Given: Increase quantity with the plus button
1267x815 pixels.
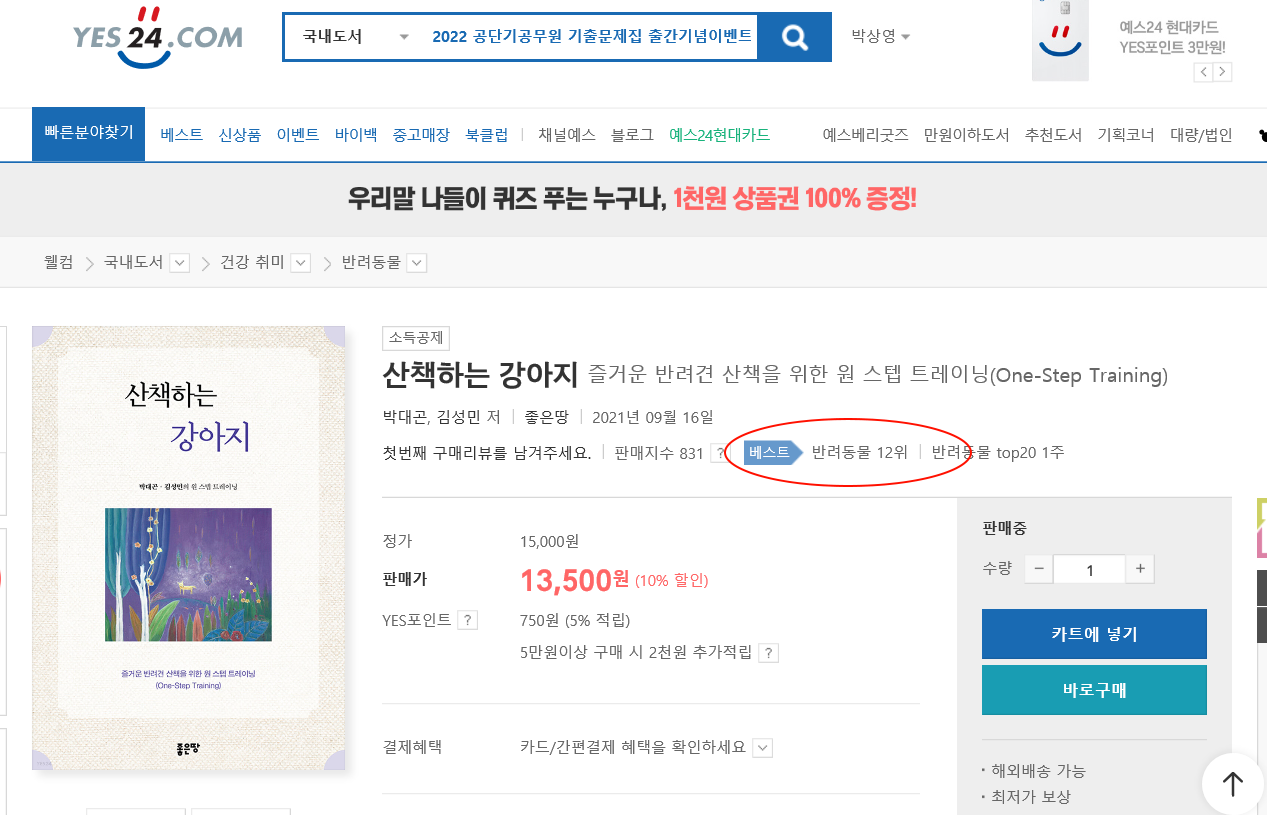Looking at the screenshot, I should click(x=1140, y=569).
